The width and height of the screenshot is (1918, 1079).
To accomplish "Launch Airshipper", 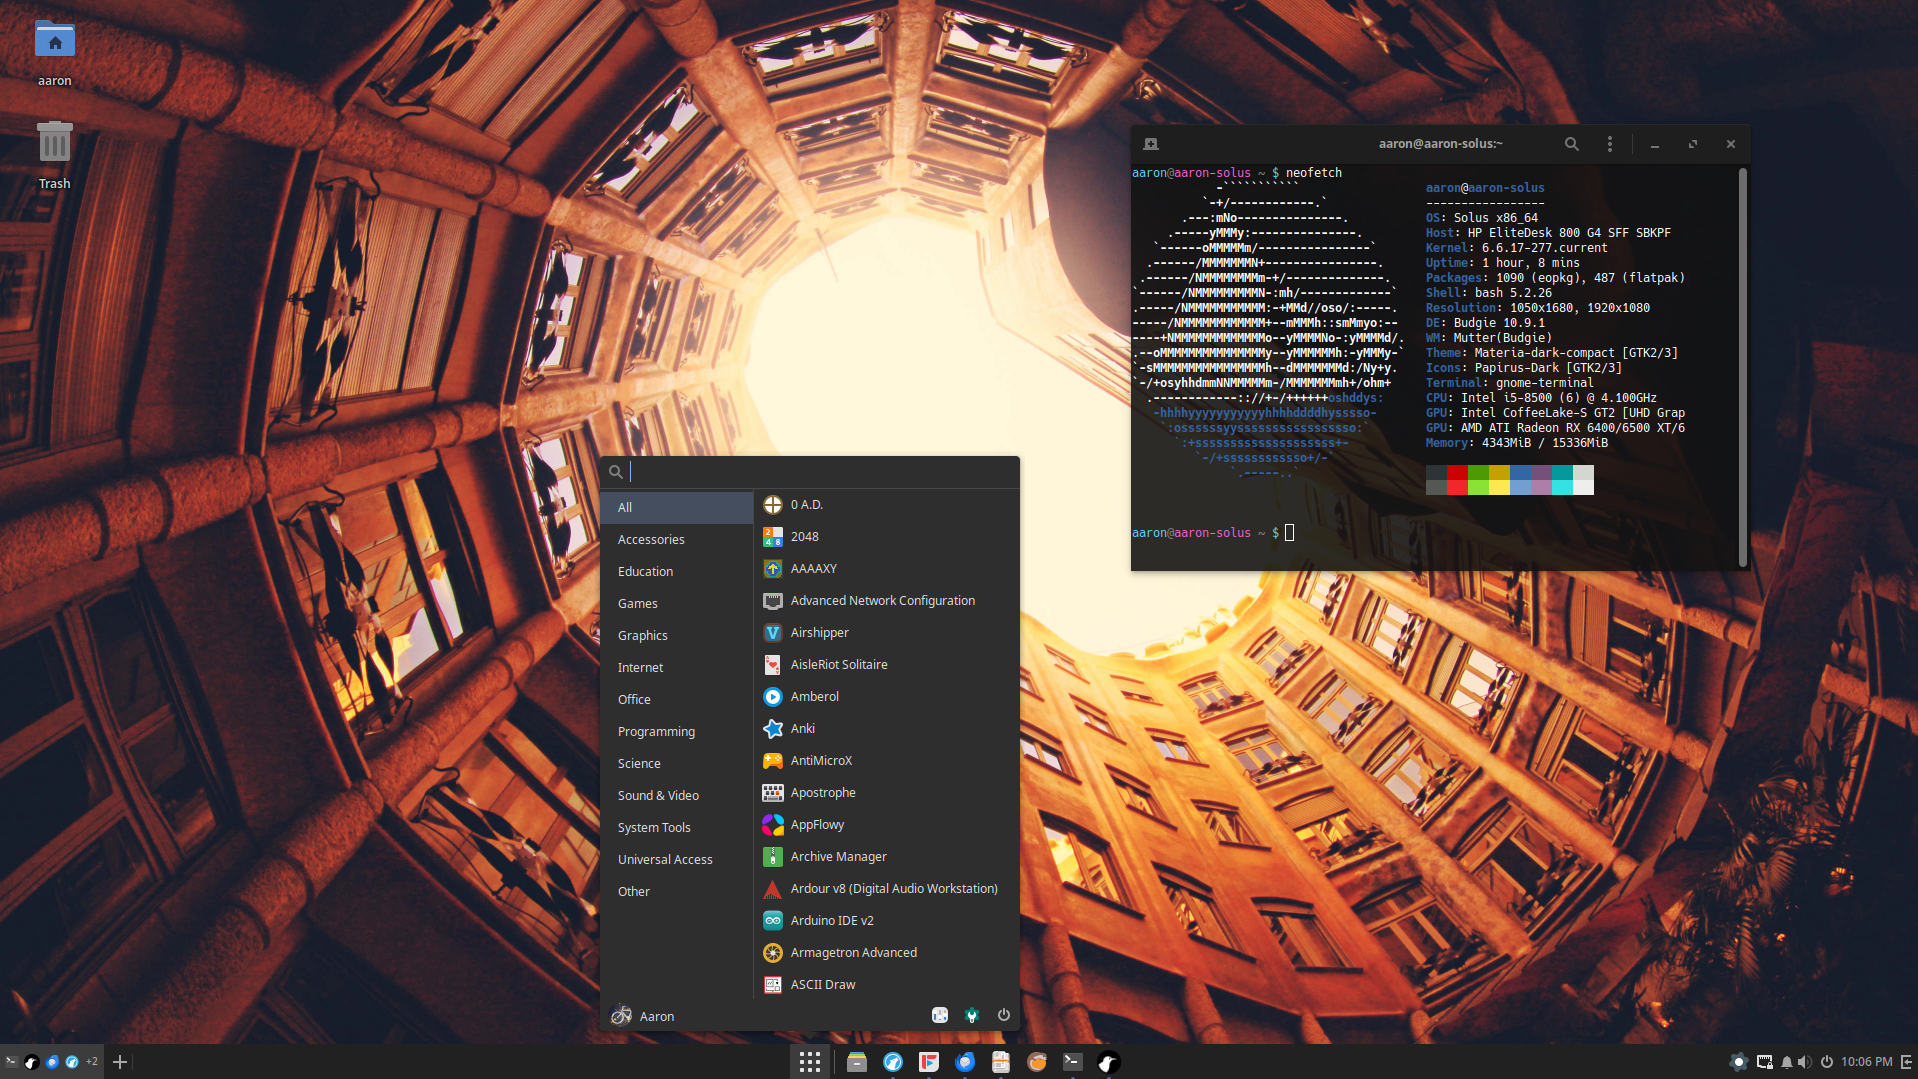I will 886,633.
